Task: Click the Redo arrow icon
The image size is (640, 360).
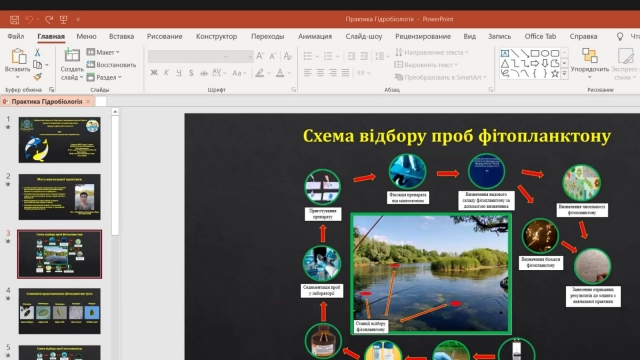Action: tap(49, 19)
